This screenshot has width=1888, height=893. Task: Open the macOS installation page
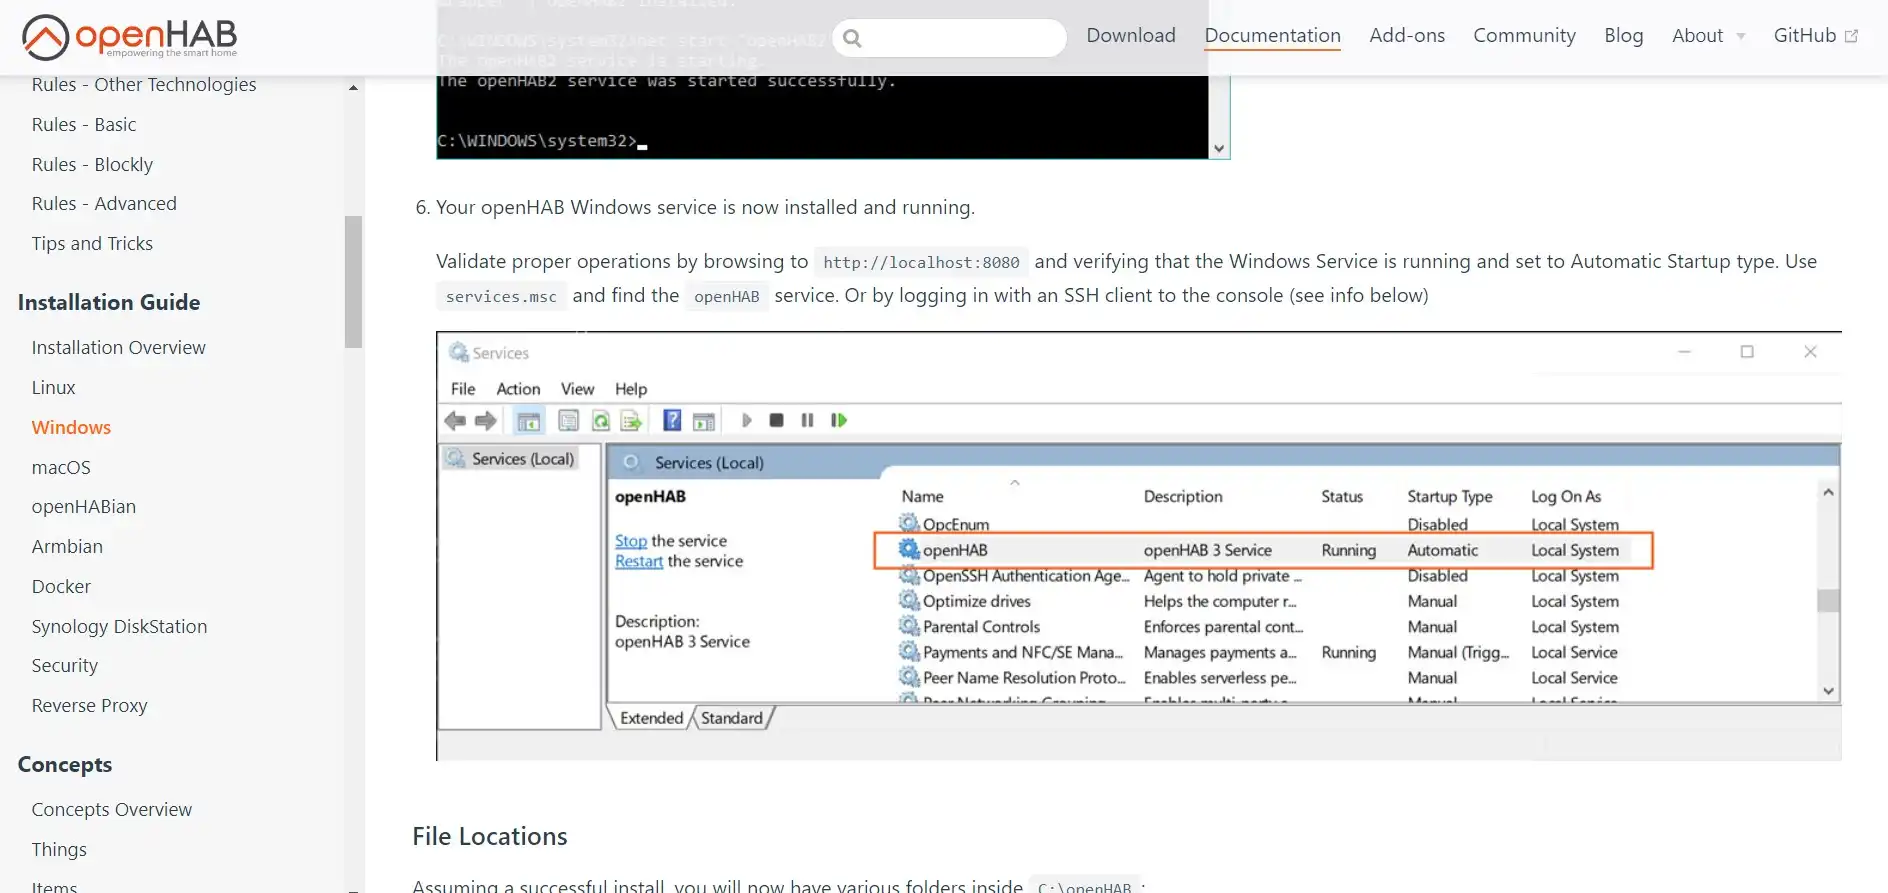(x=61, y=467)
